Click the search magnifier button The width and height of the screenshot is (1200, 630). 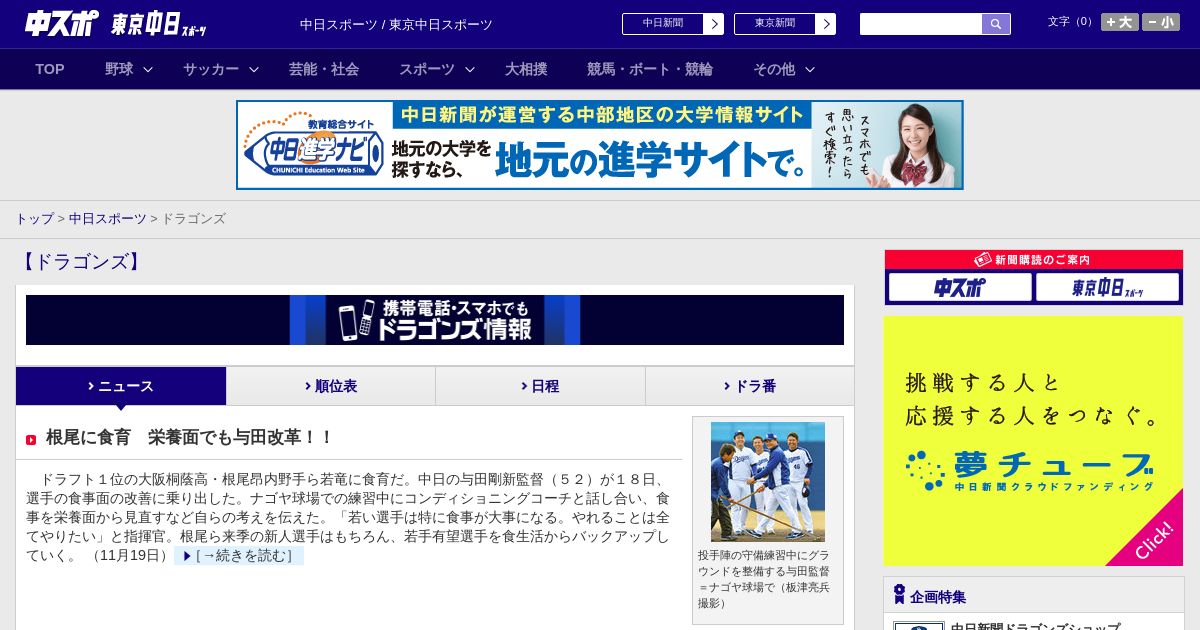[996, 24]
